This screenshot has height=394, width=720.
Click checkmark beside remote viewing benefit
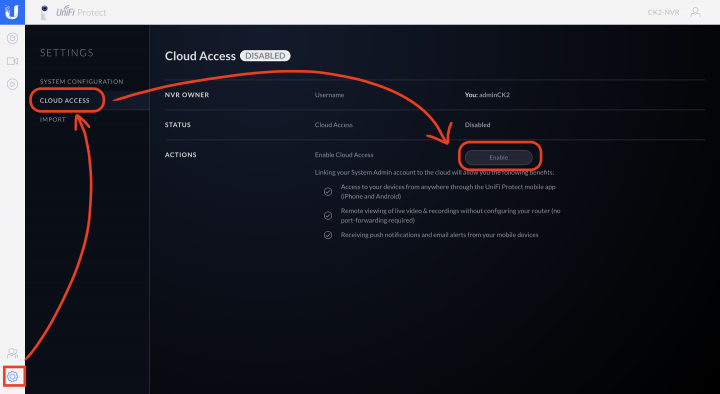pos(328,215)
